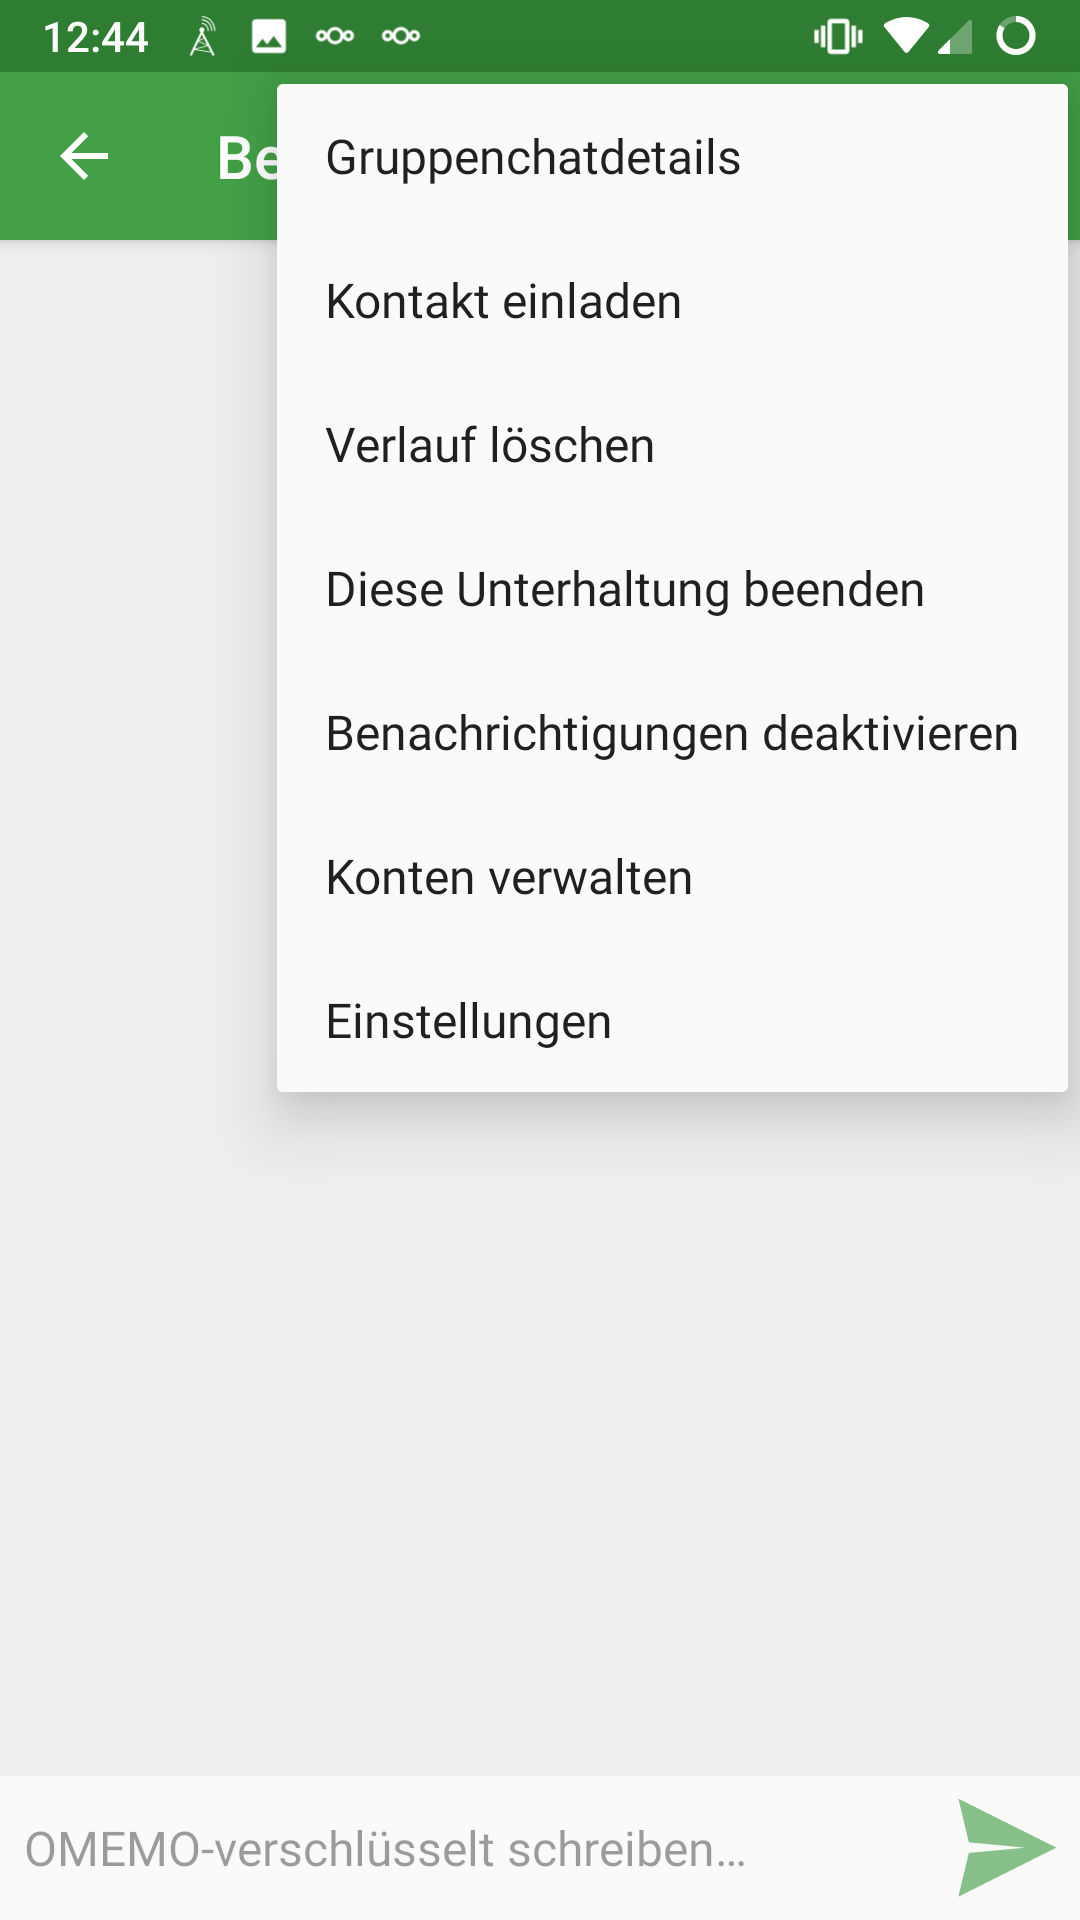The image size is (1080, 1920).
Task: Tap the cellular signal strength icon
Action: tap(956, 37)
